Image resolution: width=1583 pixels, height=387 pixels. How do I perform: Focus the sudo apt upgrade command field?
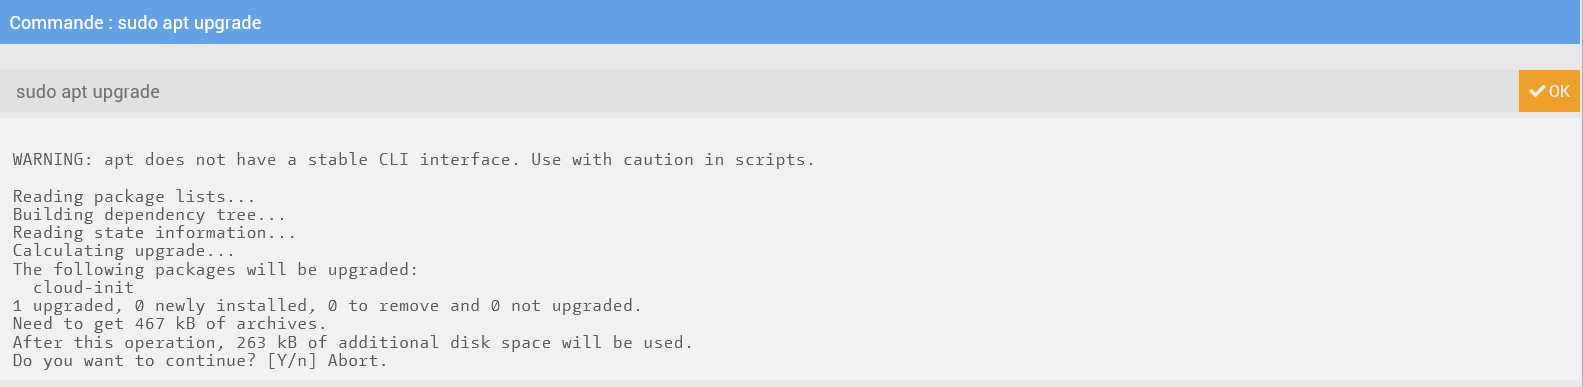pos(758,91)
